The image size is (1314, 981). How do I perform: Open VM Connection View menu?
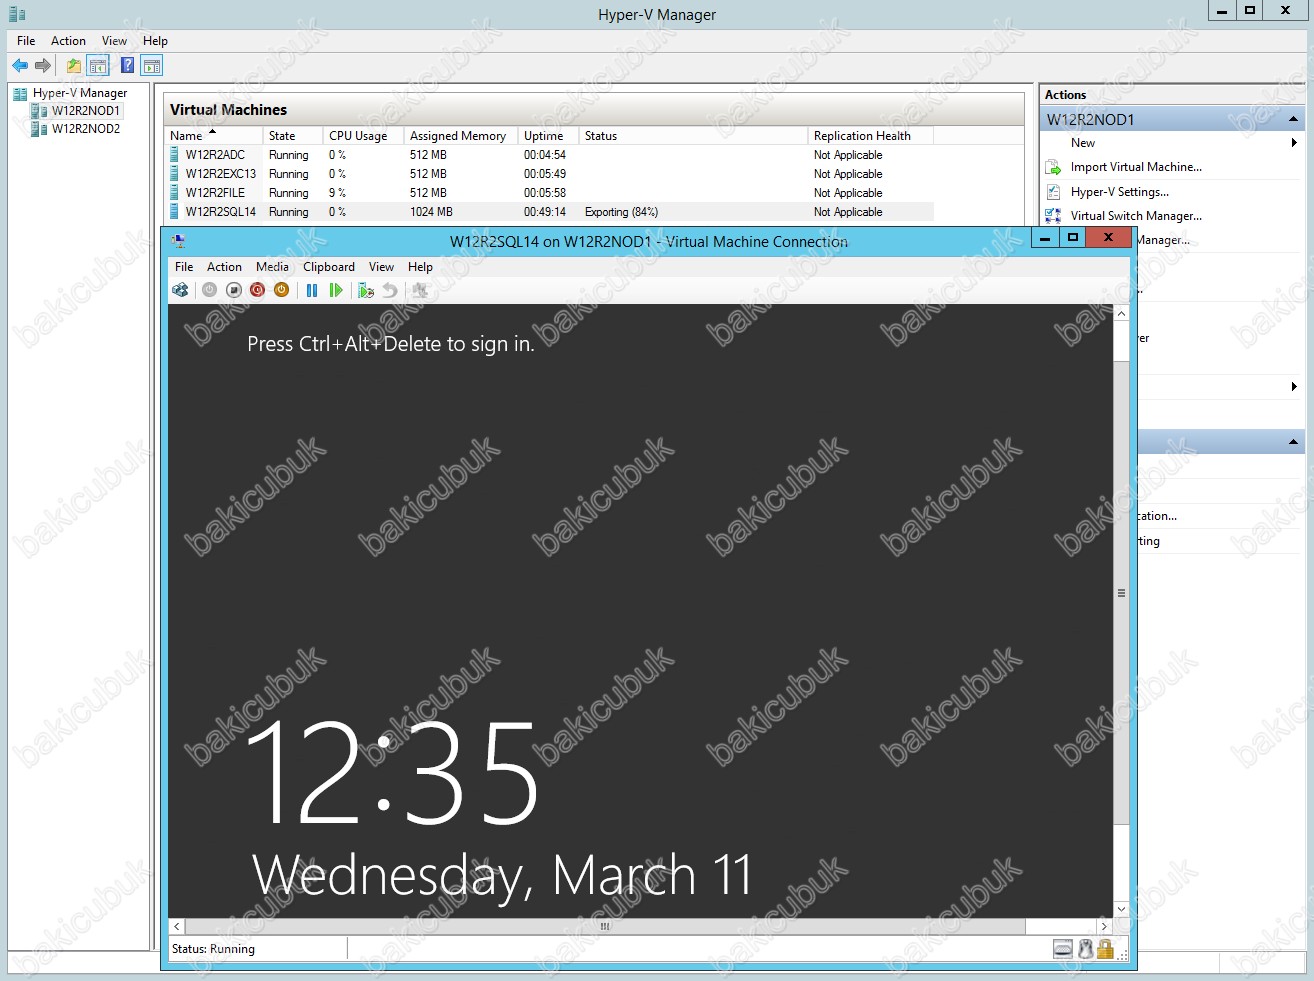tap(381, 267)
